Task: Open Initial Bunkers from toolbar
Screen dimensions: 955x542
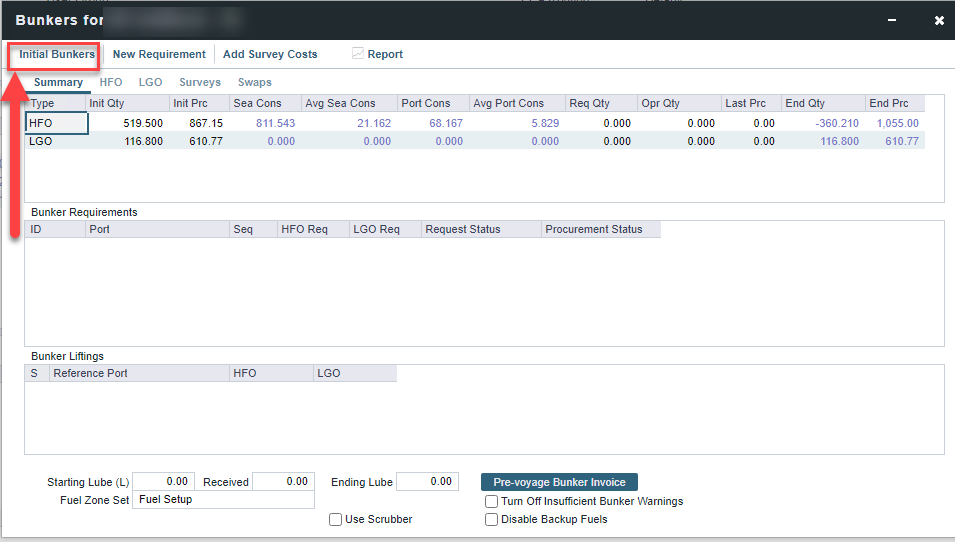Action: [57, 54]
